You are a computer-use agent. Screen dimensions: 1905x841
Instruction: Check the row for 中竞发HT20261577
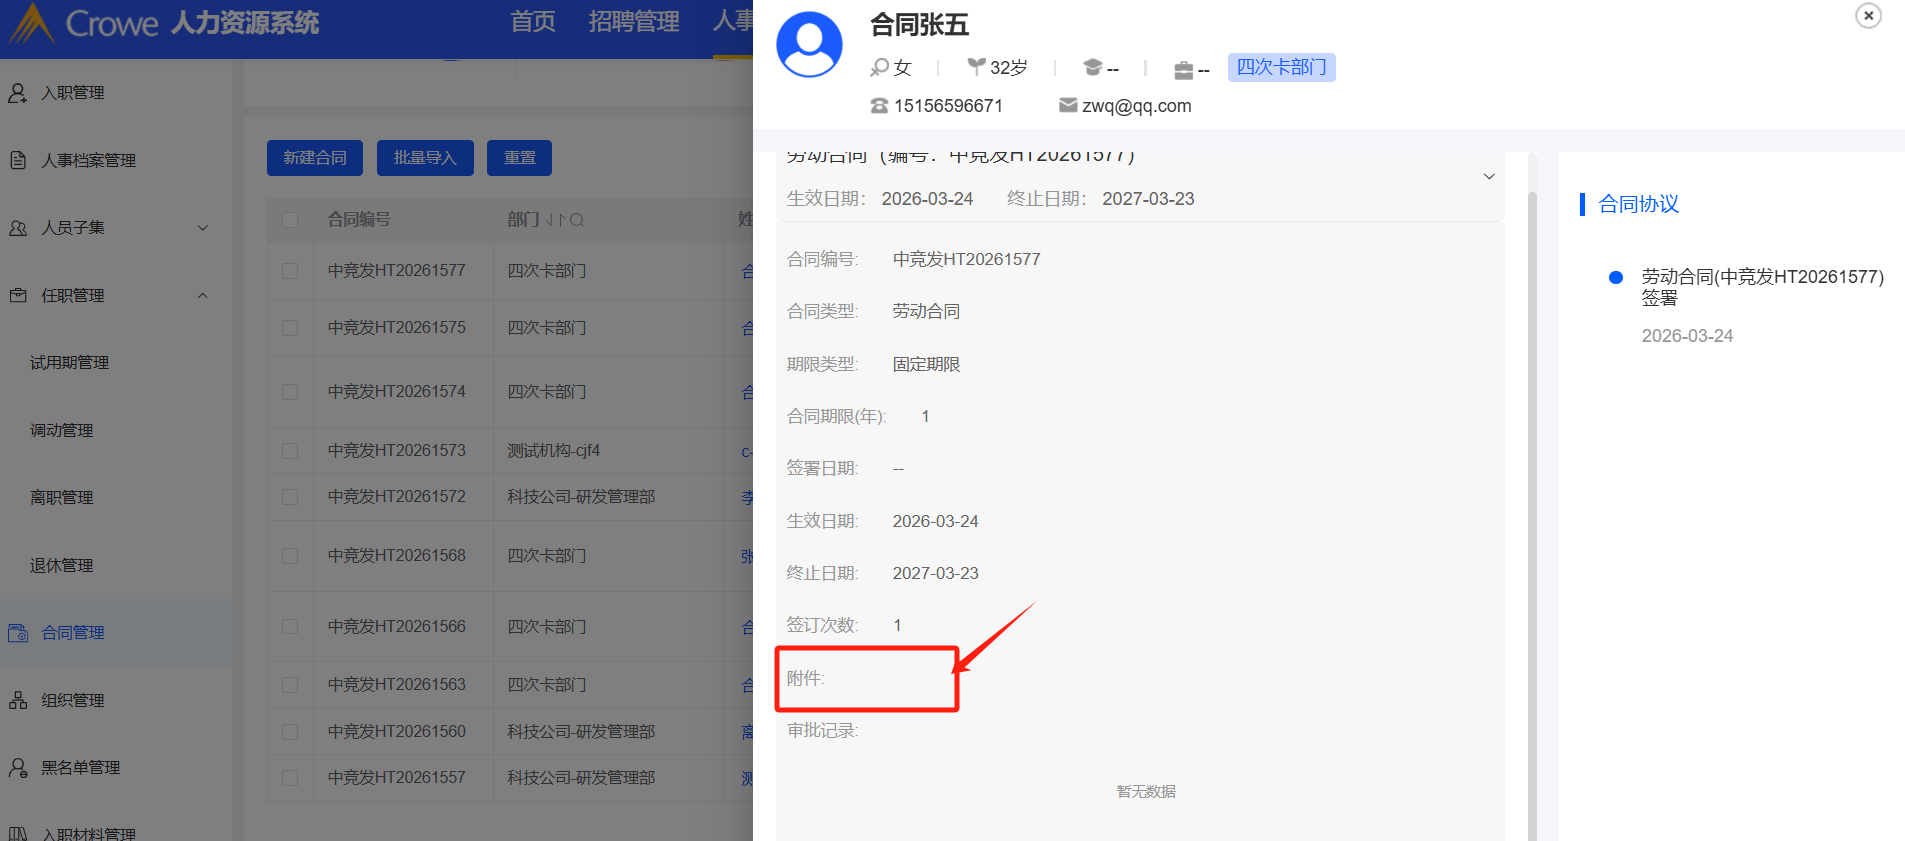coord(290,271)
